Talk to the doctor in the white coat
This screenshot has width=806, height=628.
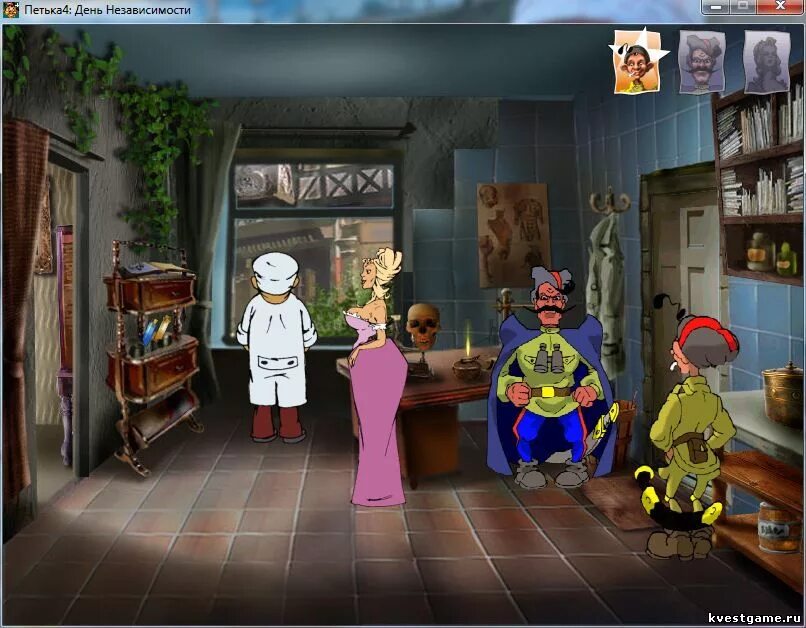(x=277, y=346)
